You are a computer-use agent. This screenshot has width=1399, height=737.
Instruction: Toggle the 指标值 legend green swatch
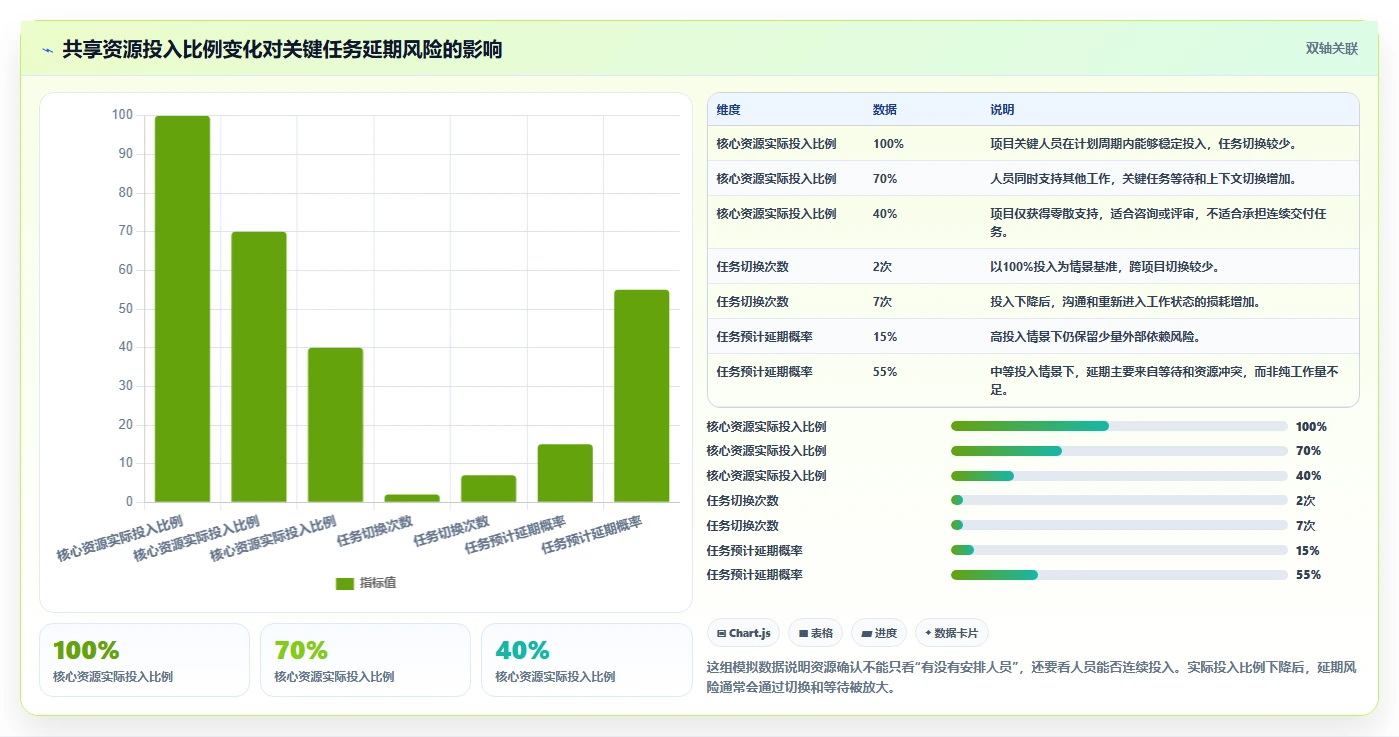tap(345, 583)
